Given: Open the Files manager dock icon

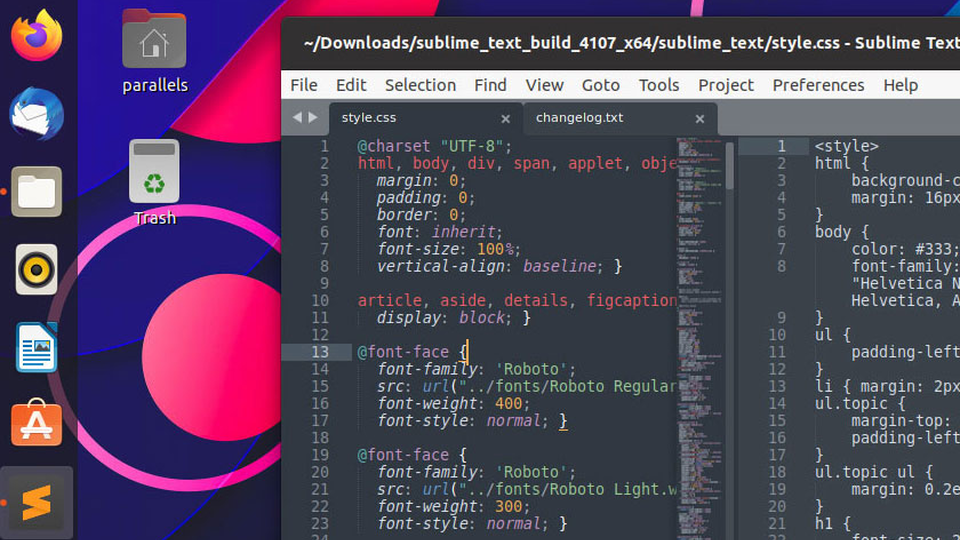Looking at the screenshot, I should (37, 192).
